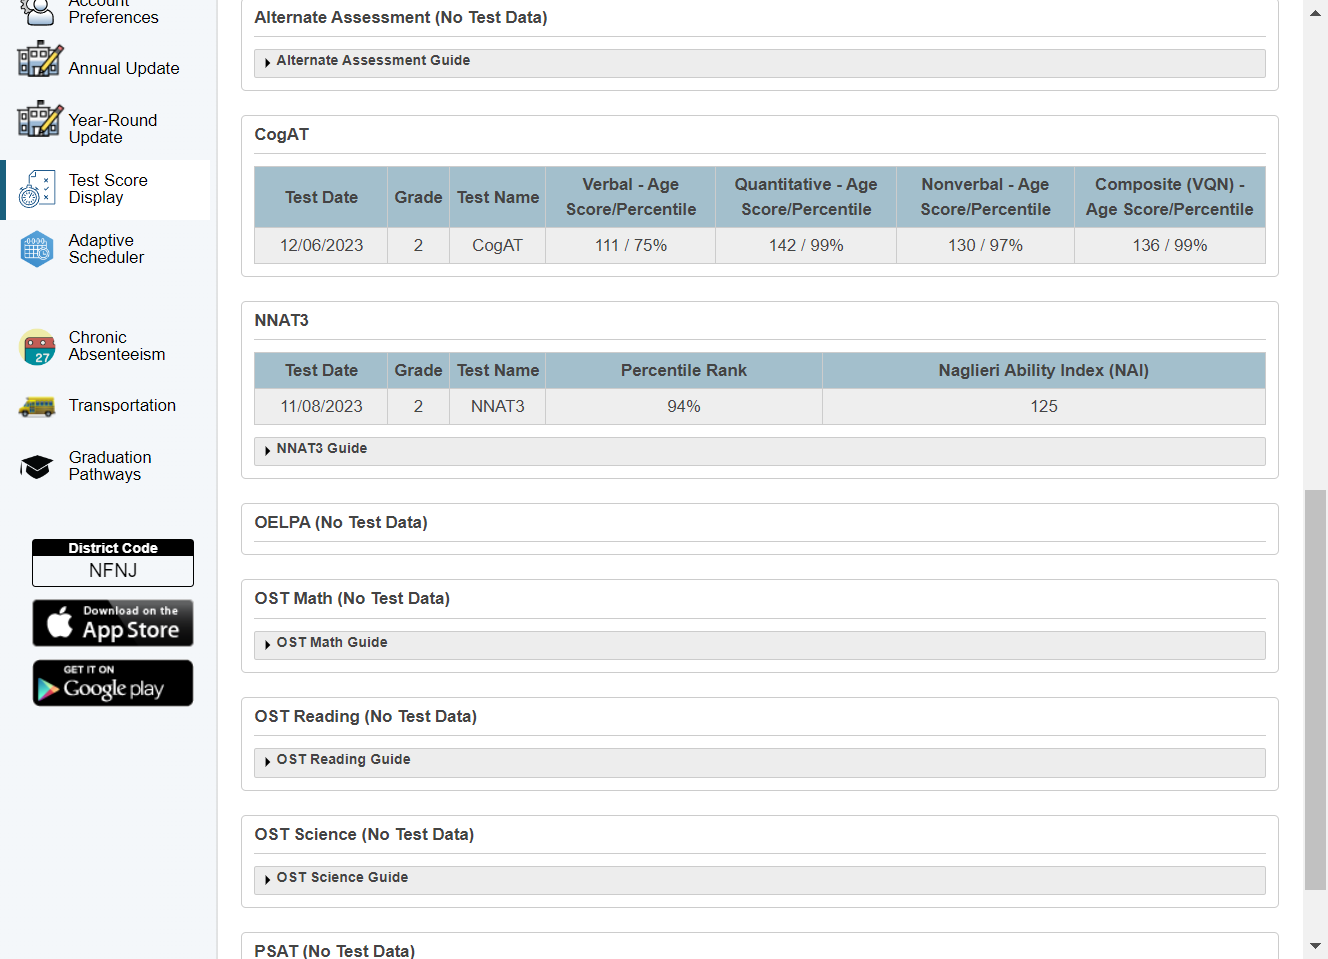
Task: Open Account Preferences
Action: click(x=113, y=12)
